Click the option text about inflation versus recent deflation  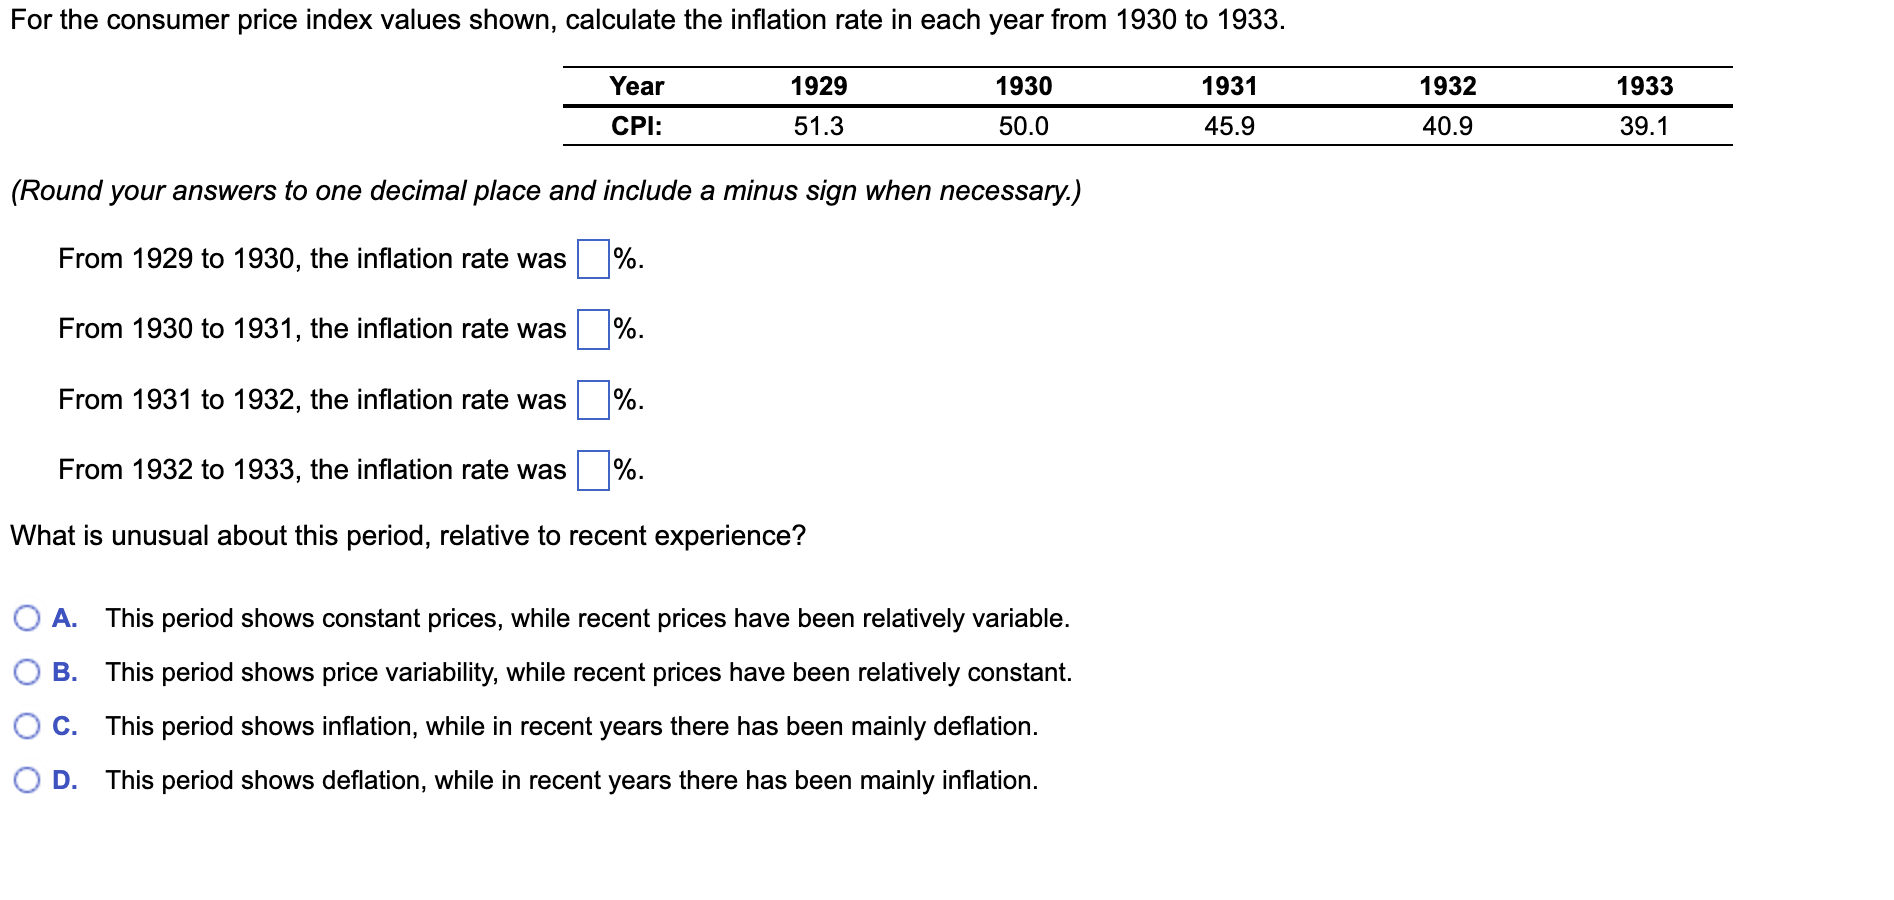point(572,727)
